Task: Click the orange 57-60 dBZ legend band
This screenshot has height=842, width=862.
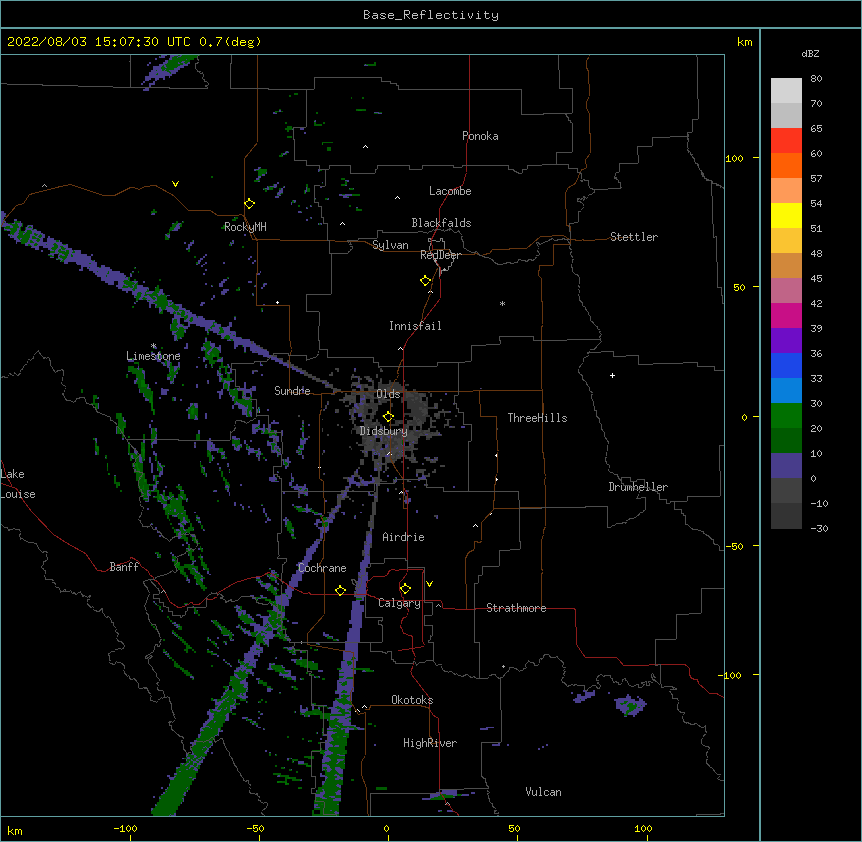Action: [786, 165]
